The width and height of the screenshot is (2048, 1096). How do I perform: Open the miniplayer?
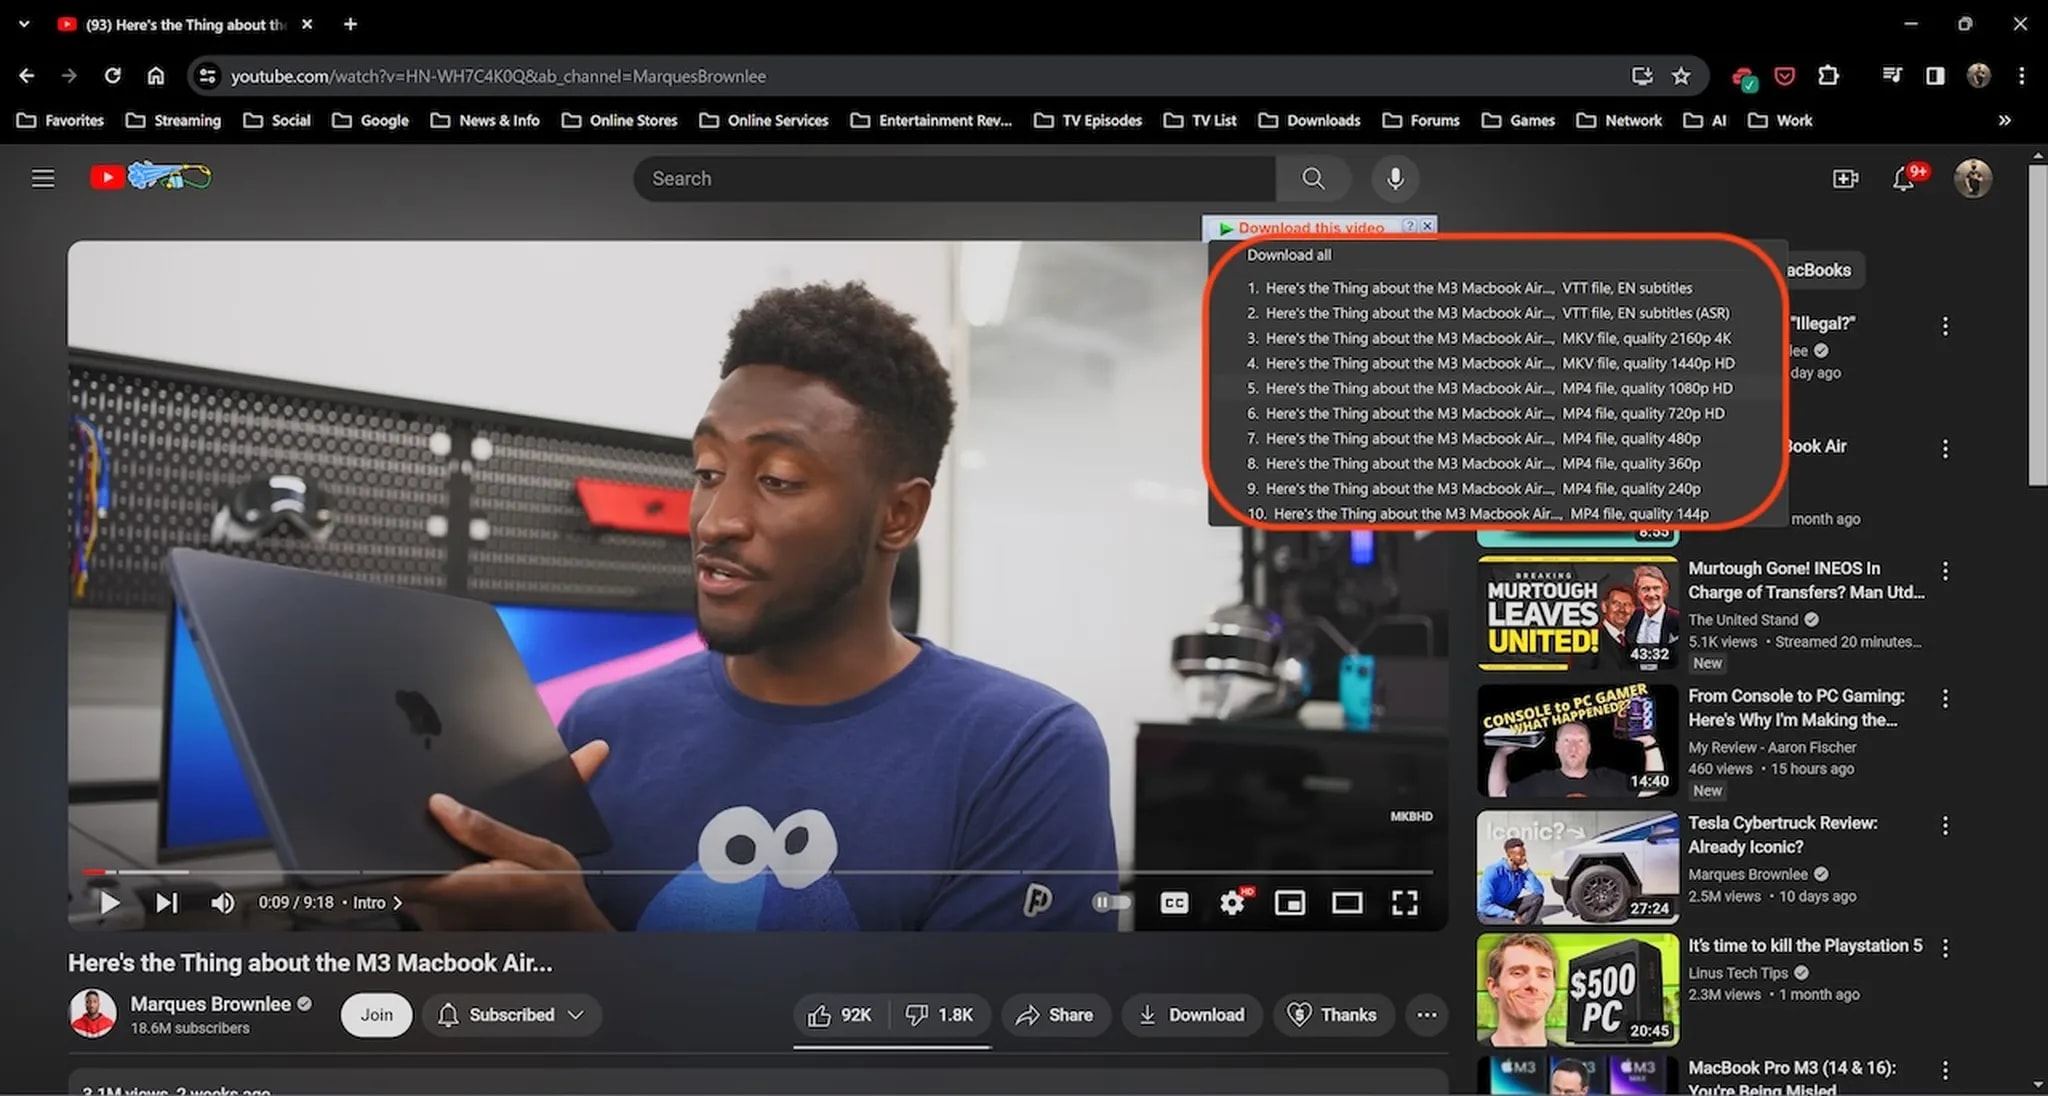click(1289, 903)
